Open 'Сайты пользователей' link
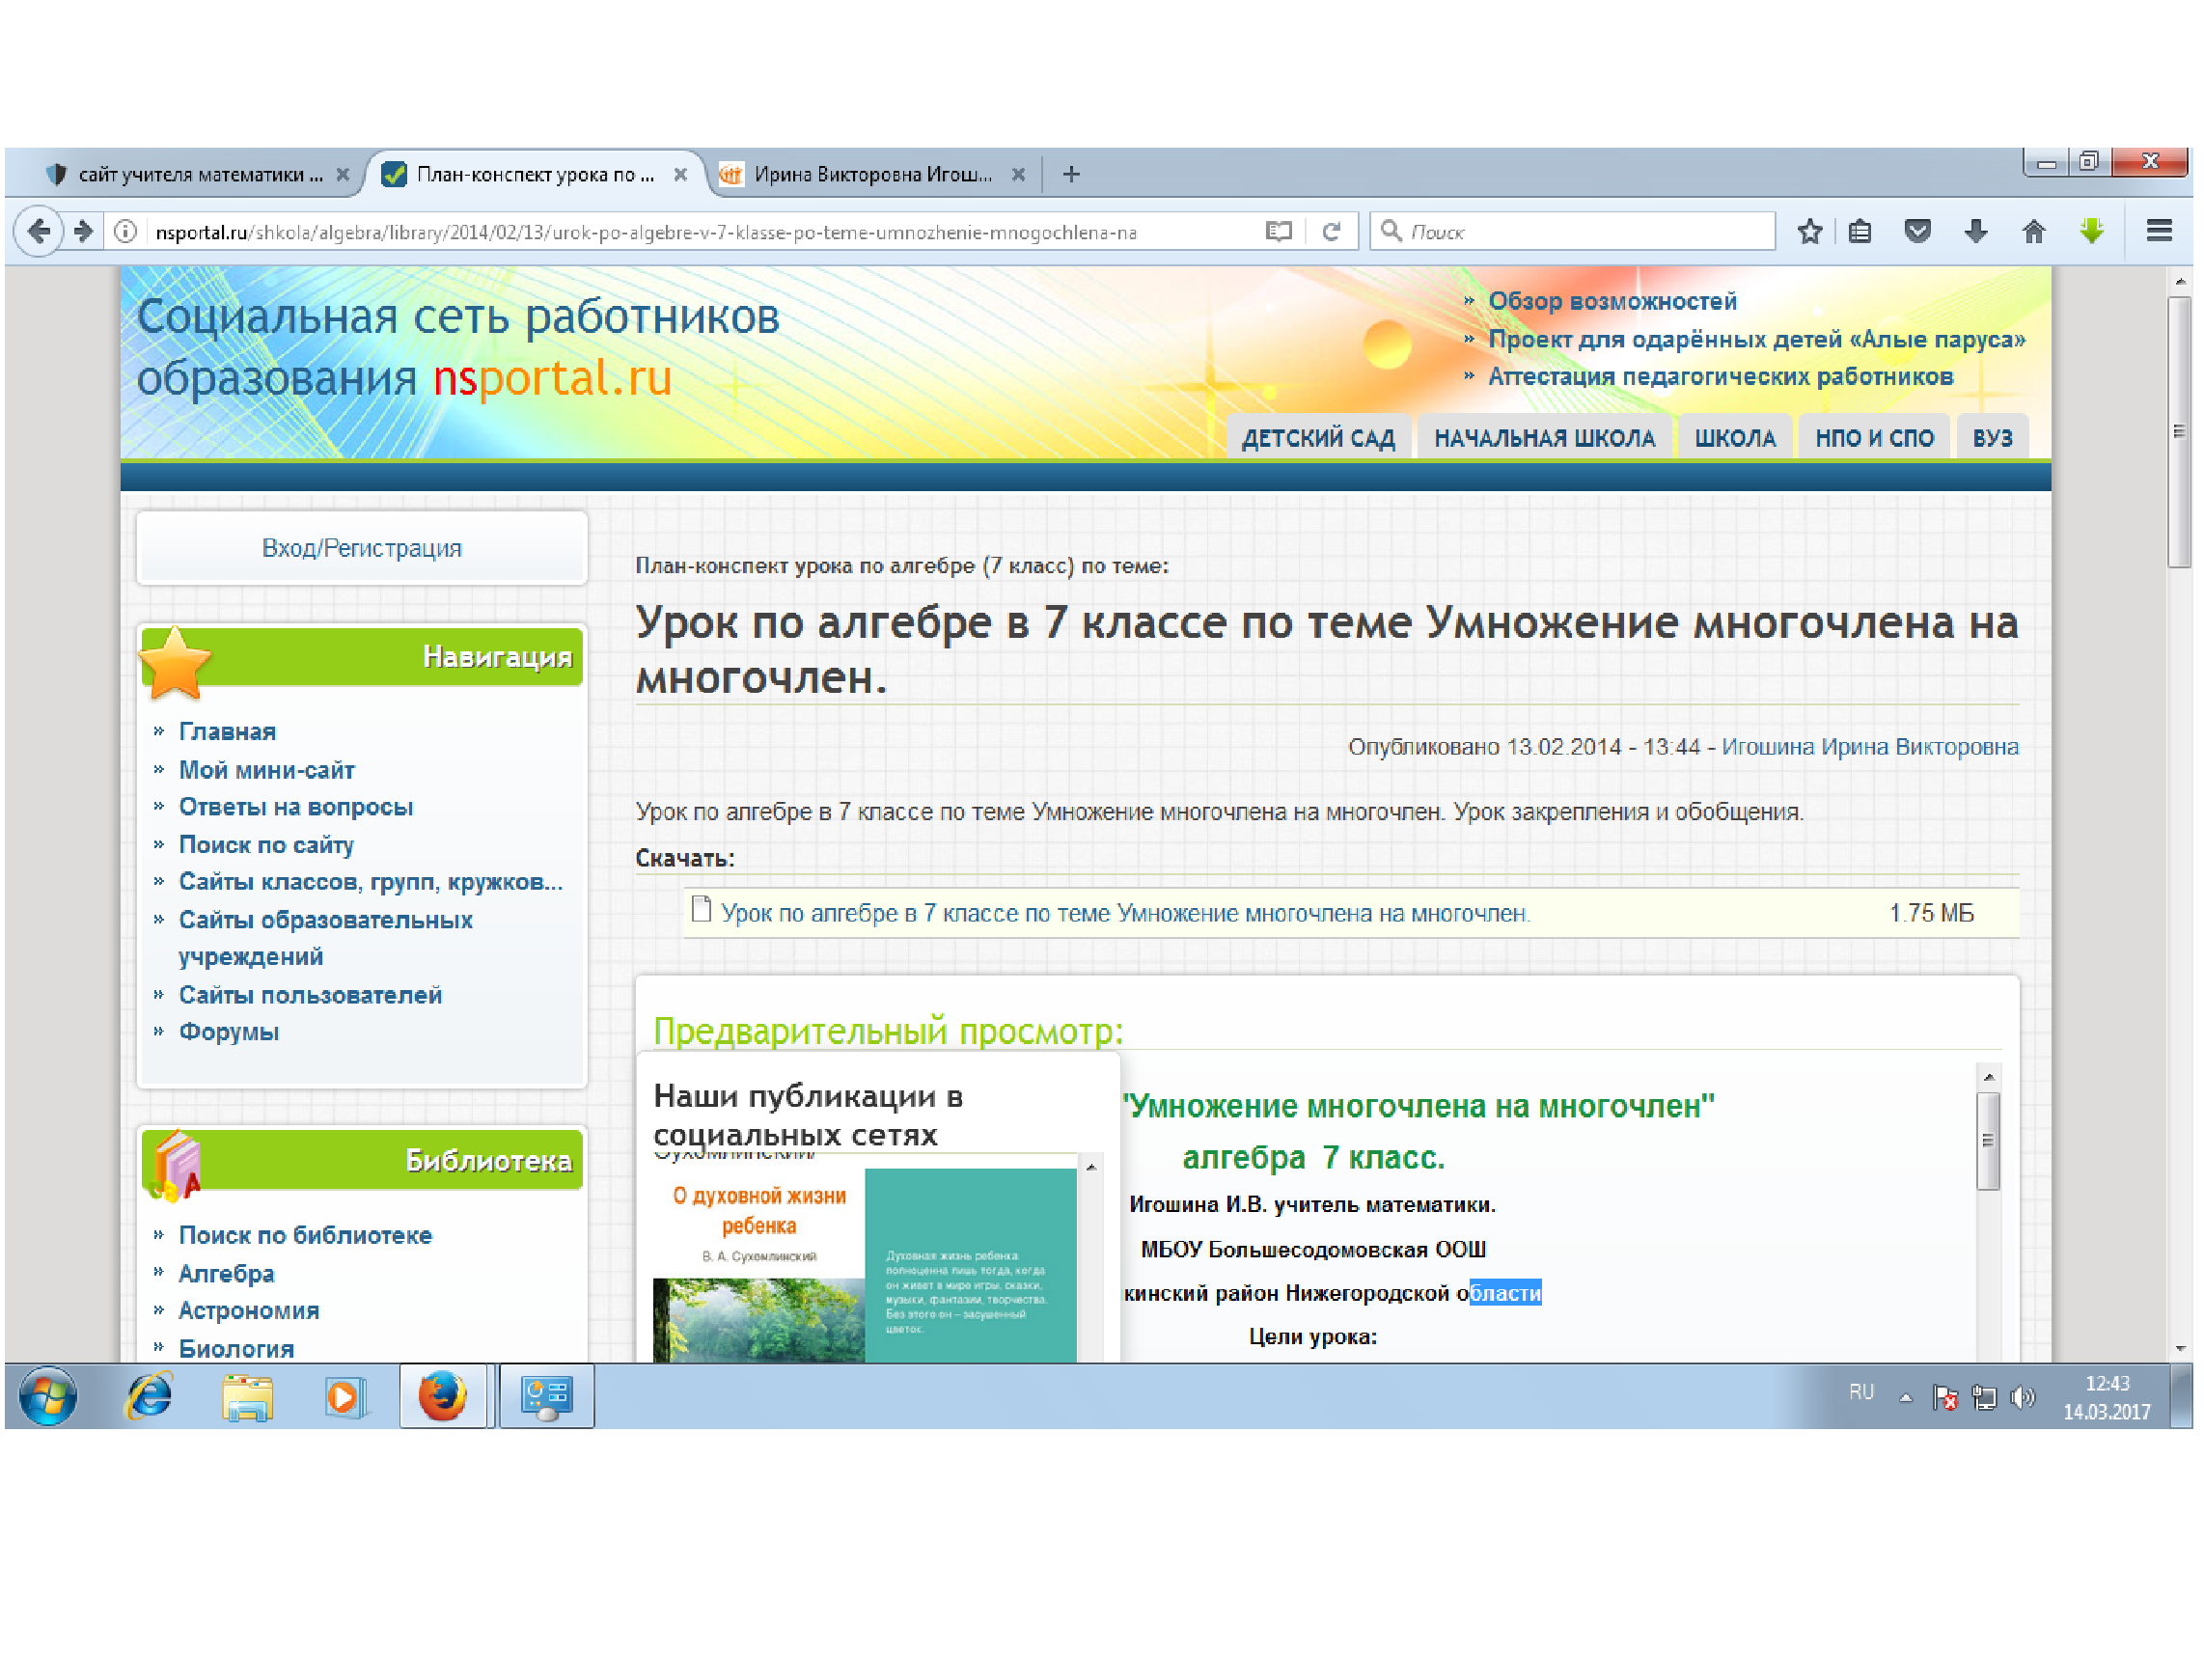2204x1680 pixels. 310,995
